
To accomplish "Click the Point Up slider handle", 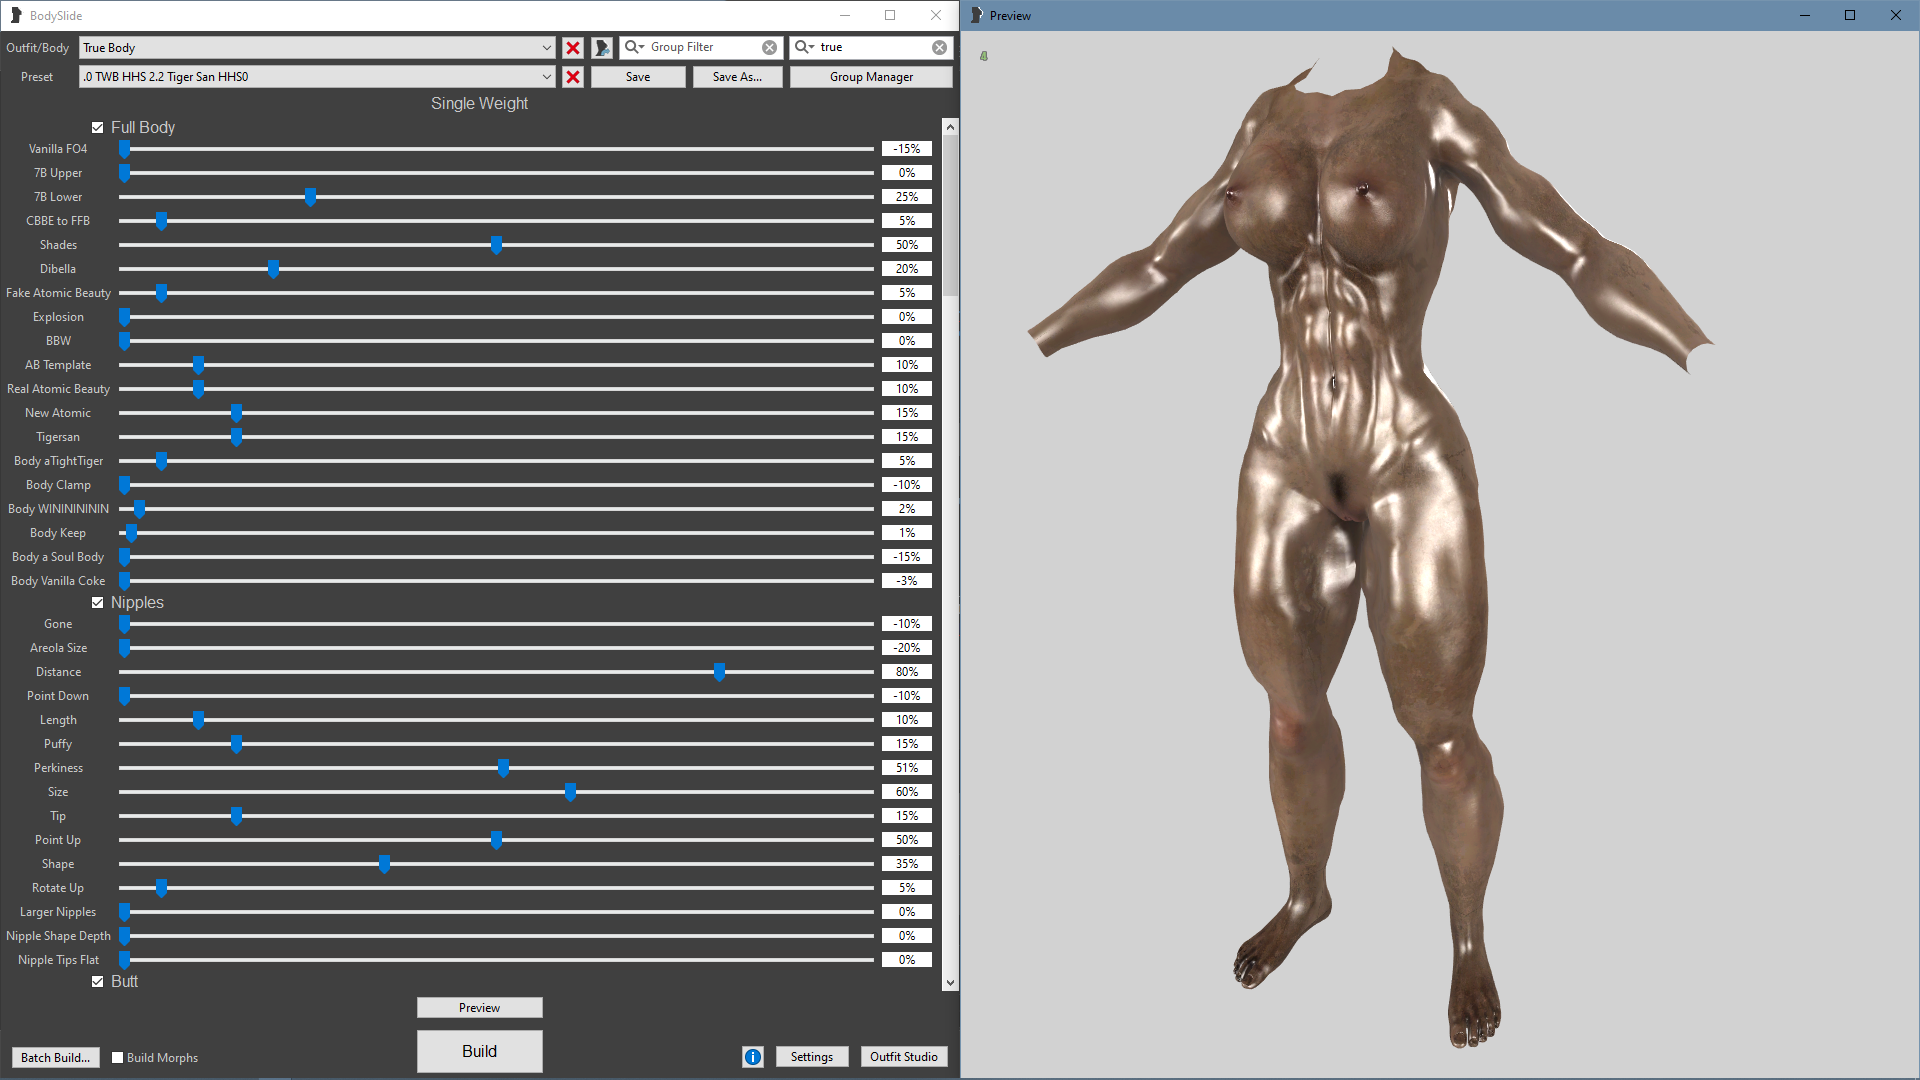I will pyautogui.click(x=497, y=840).
